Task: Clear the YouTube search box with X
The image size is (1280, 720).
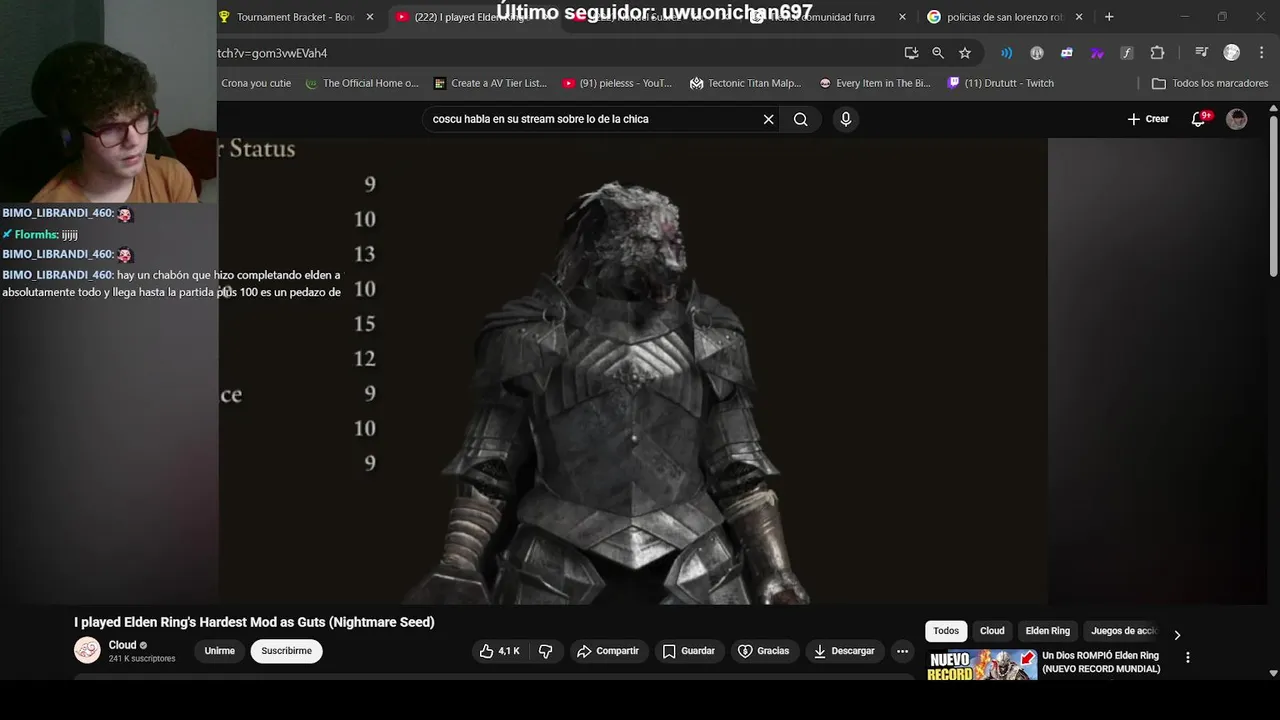Action: (768, 119)
